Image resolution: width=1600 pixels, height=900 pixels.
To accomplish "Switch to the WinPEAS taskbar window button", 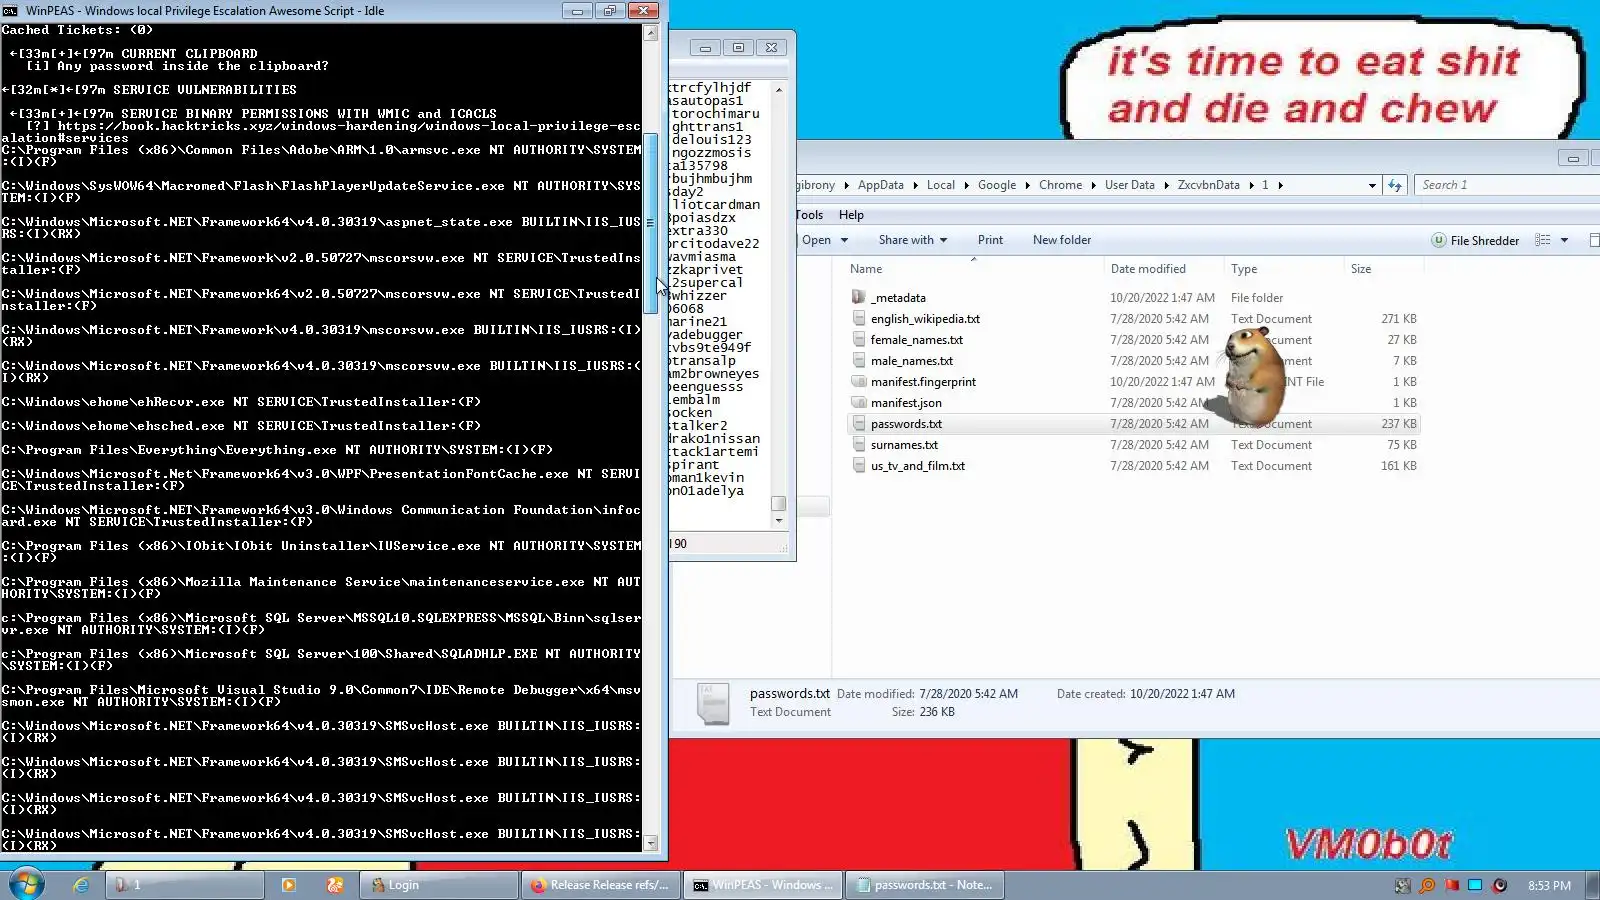I will tap(763, 885).
